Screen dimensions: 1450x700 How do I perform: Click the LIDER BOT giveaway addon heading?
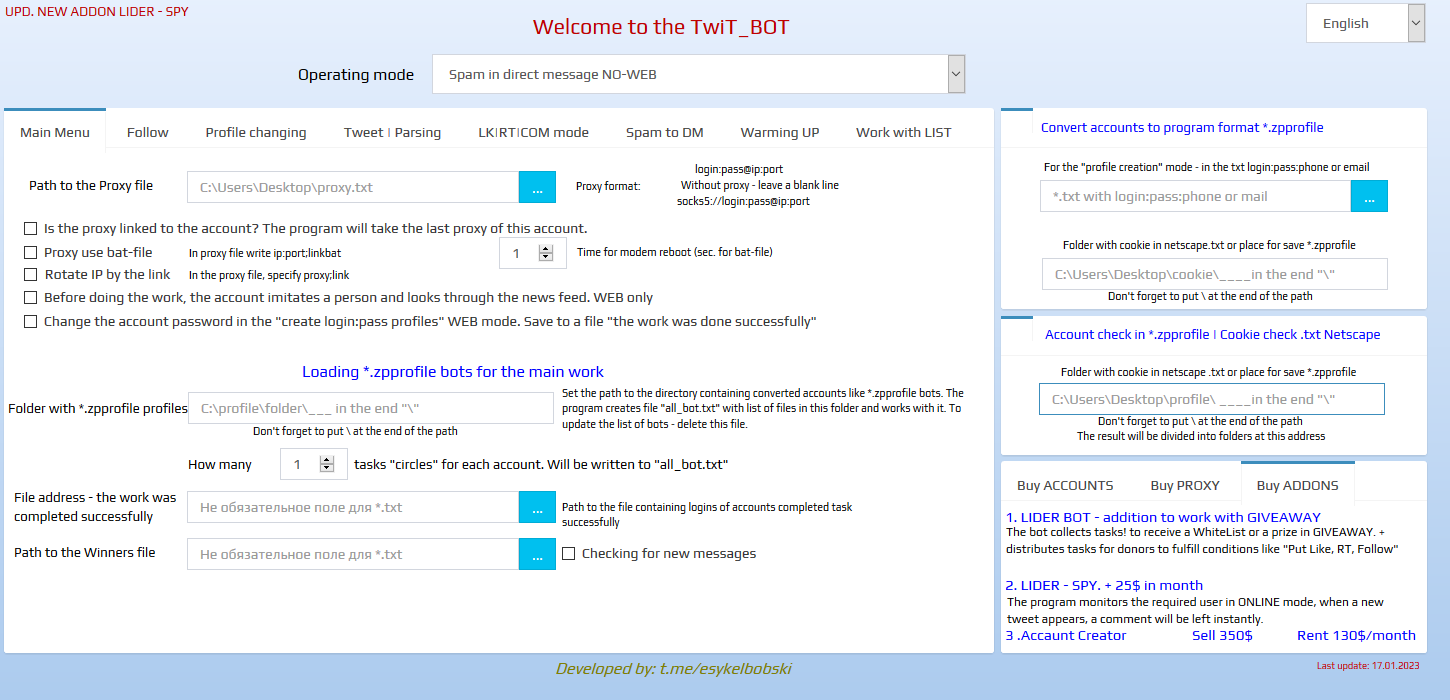1163,517
